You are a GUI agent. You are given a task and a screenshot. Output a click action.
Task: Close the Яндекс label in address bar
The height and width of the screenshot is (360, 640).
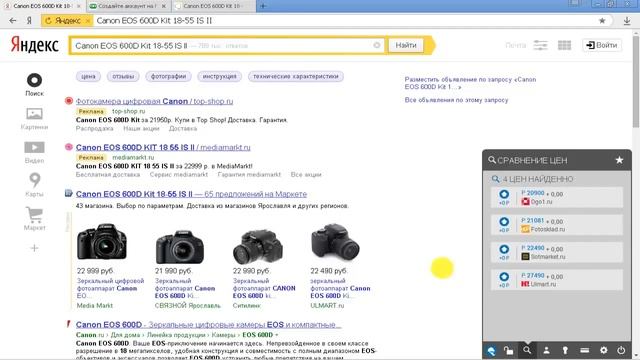point(87,21)
